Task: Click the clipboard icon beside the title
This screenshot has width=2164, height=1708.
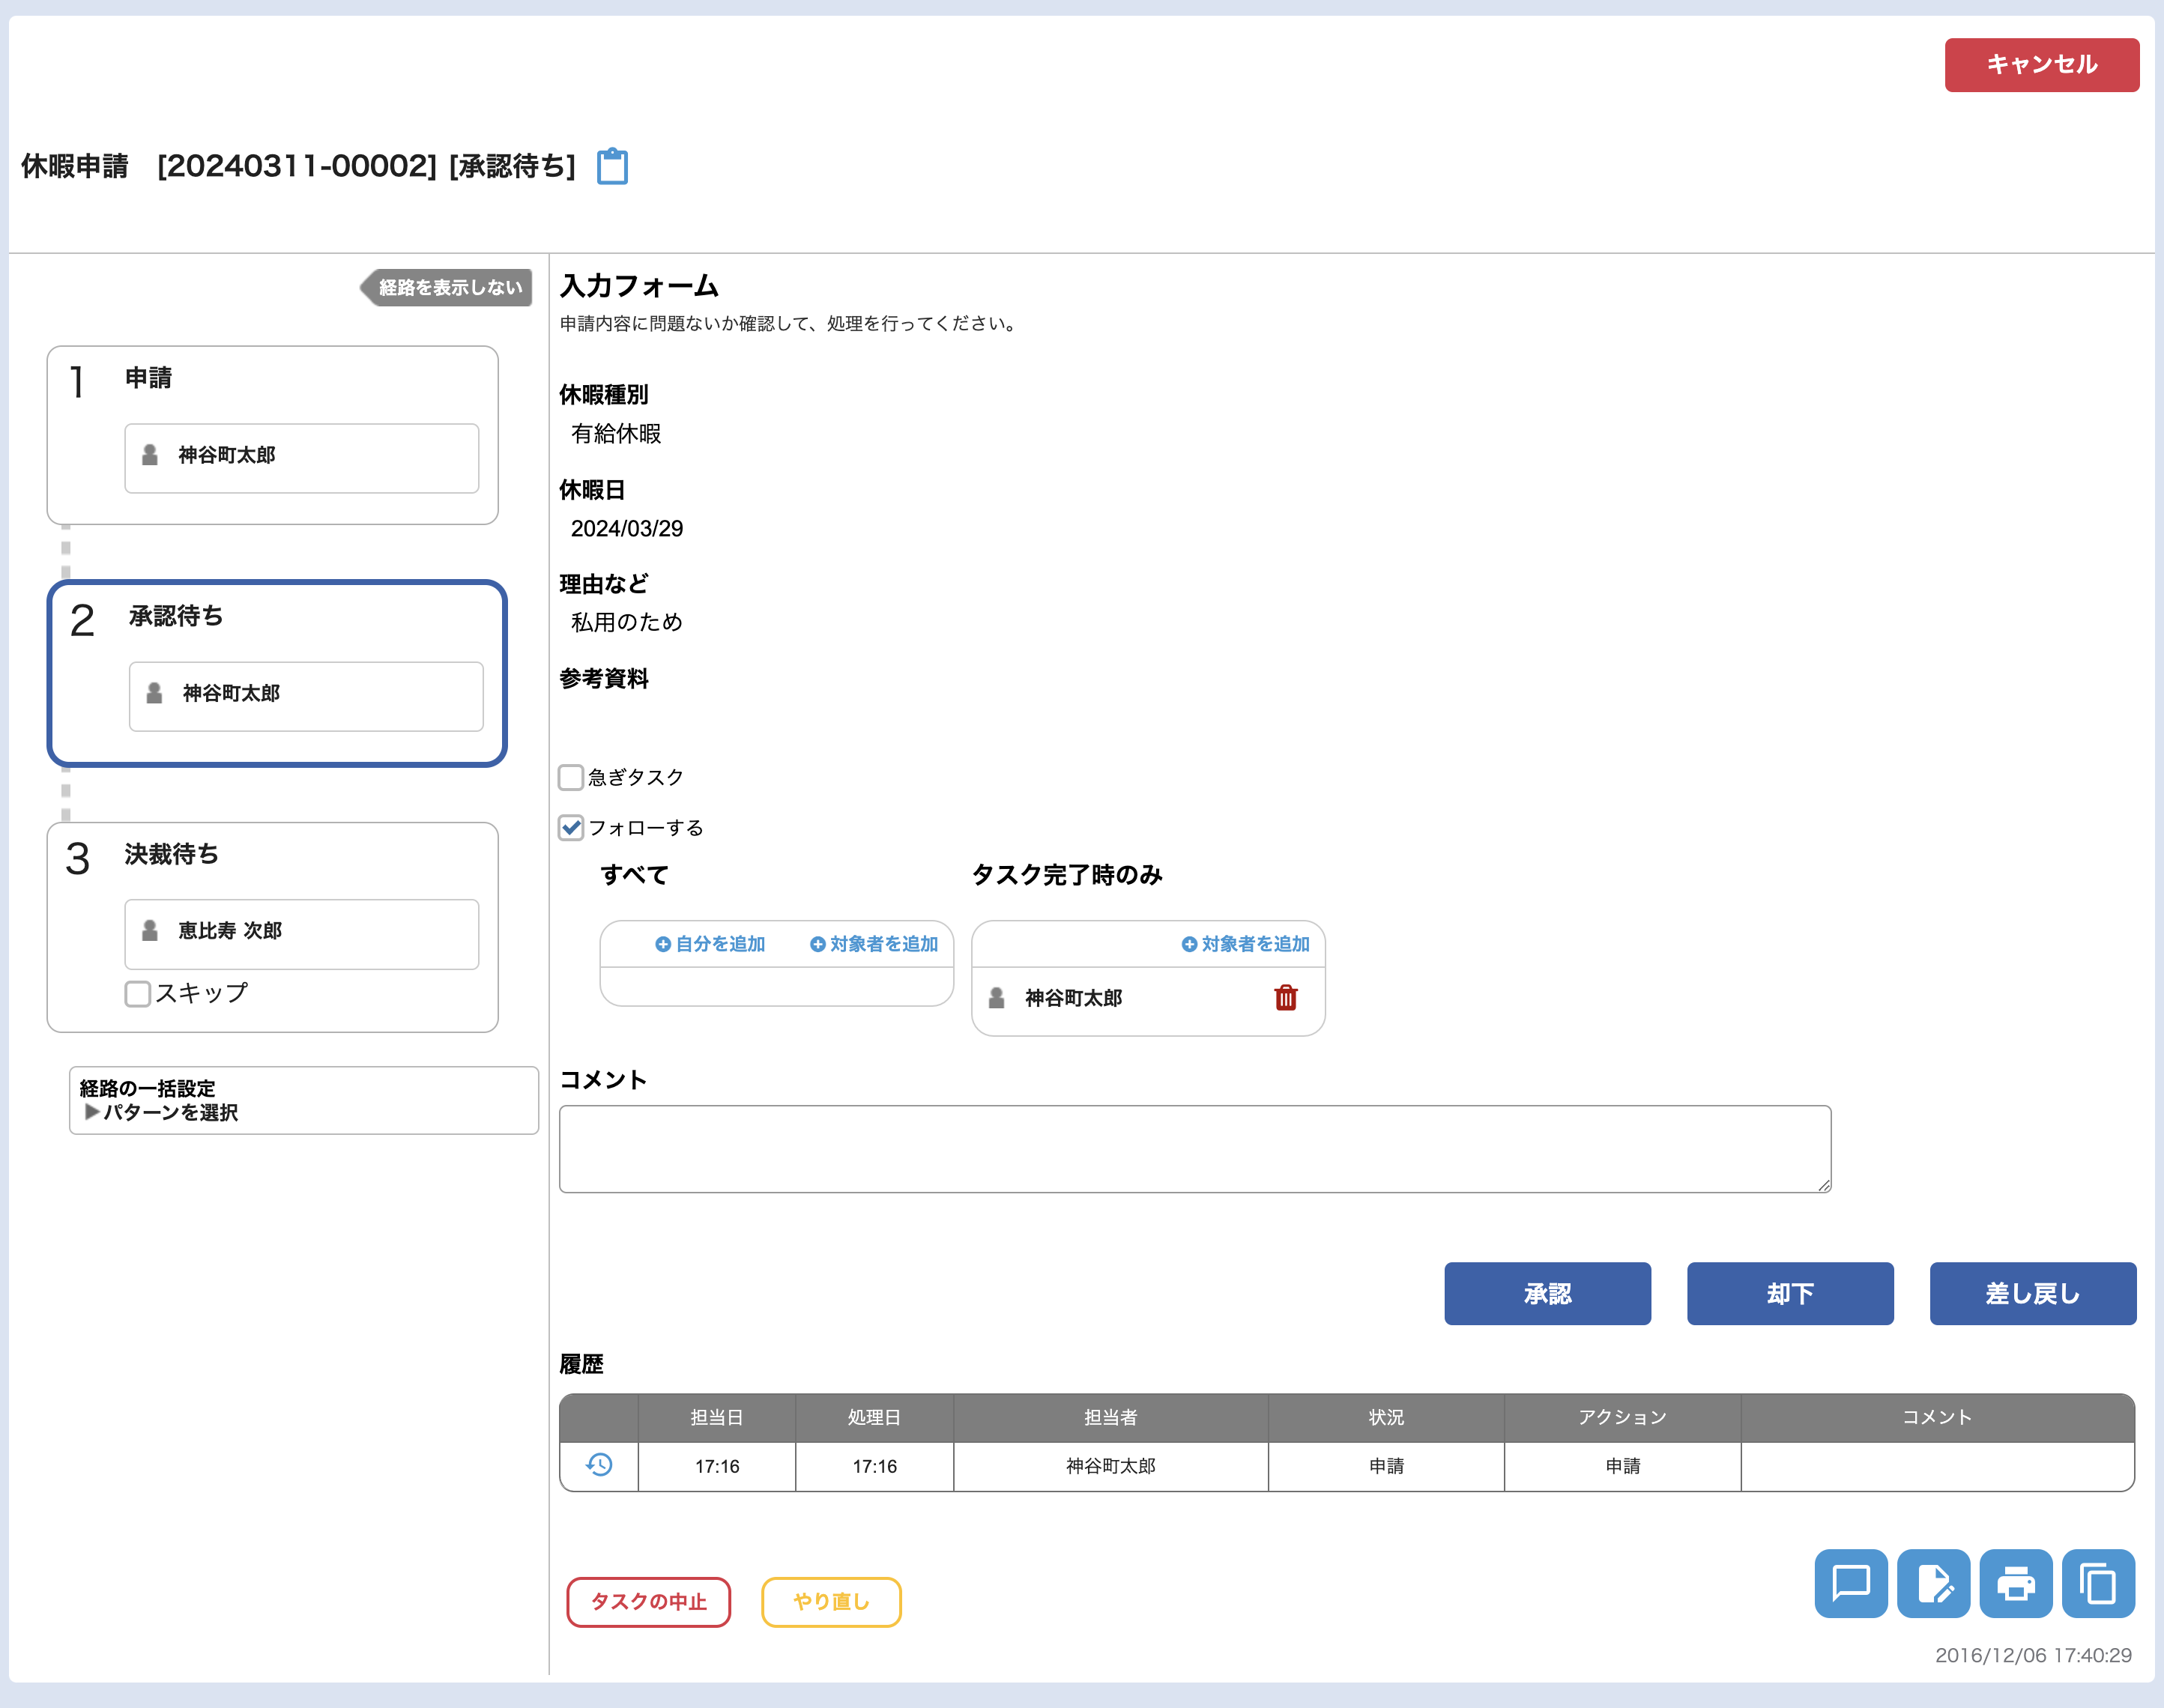Action: (x=612, y=166)
